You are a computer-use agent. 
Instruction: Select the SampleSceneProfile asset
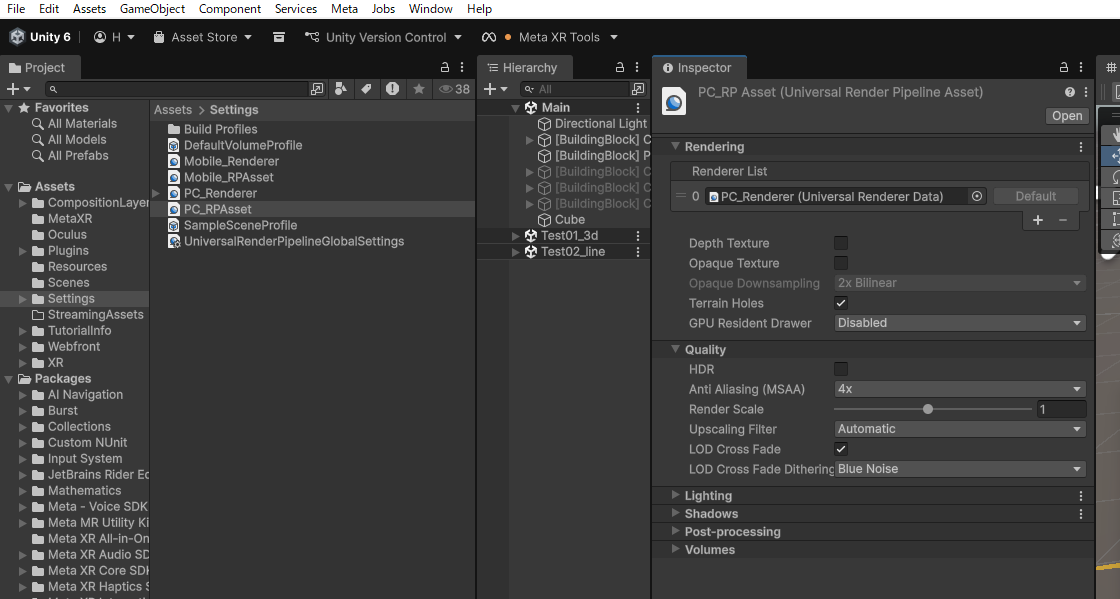point(240,226)
